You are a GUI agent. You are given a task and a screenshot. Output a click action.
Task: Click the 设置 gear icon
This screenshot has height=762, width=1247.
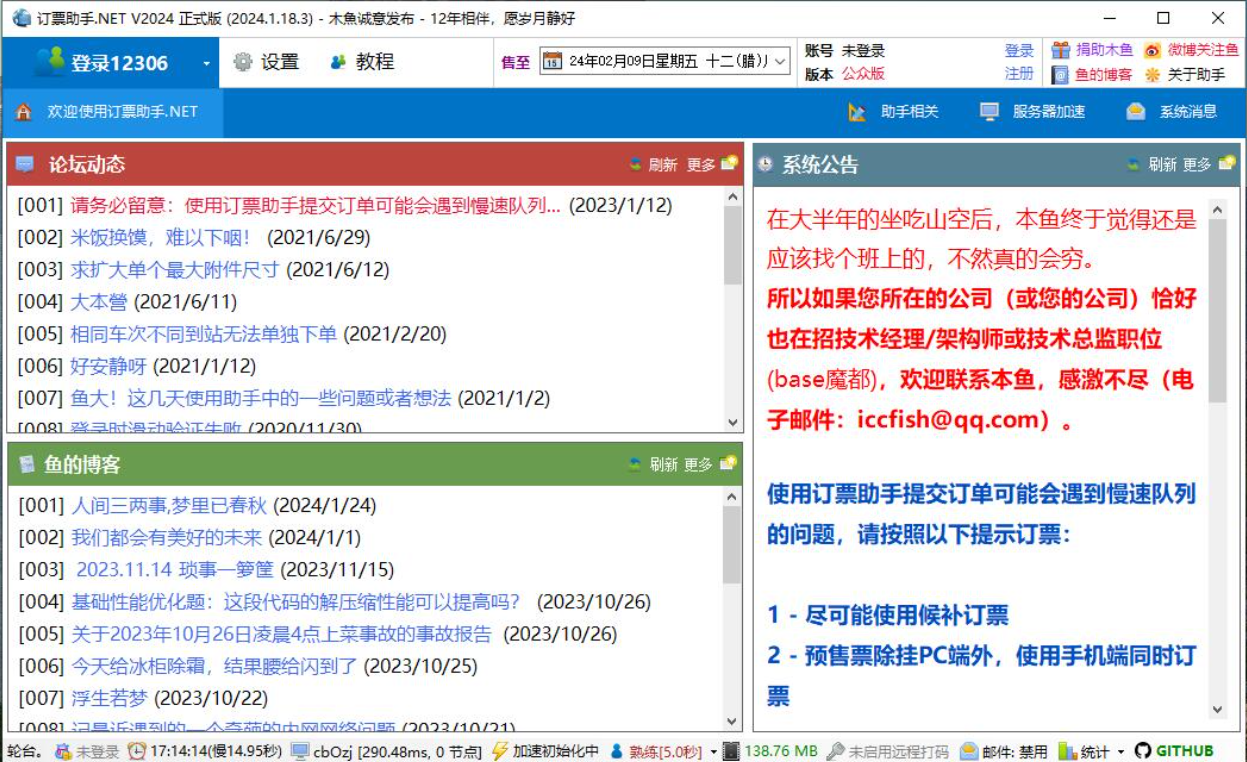[243, 62]
